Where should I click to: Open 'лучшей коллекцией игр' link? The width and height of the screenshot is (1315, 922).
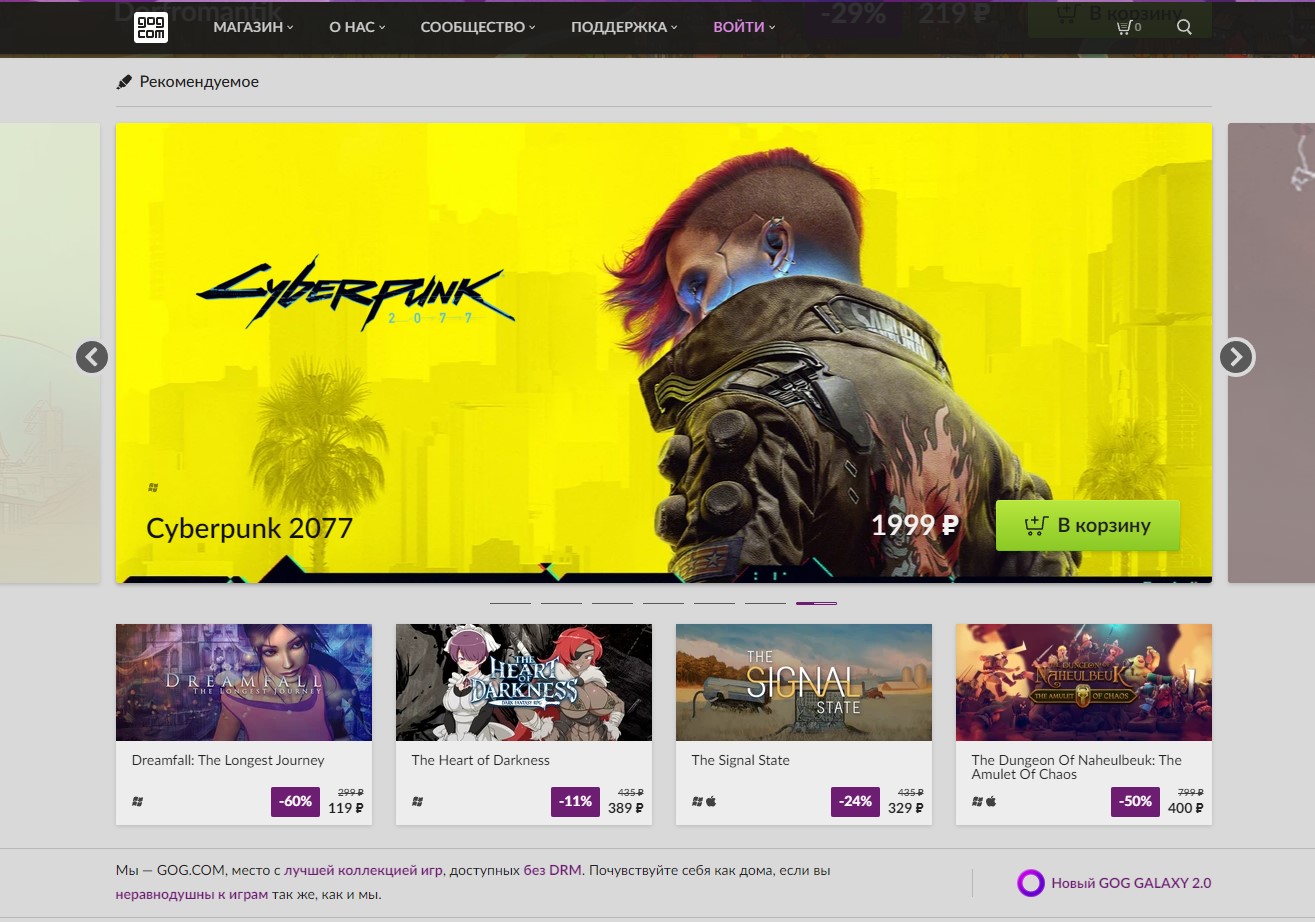click(x=363, y=870)
